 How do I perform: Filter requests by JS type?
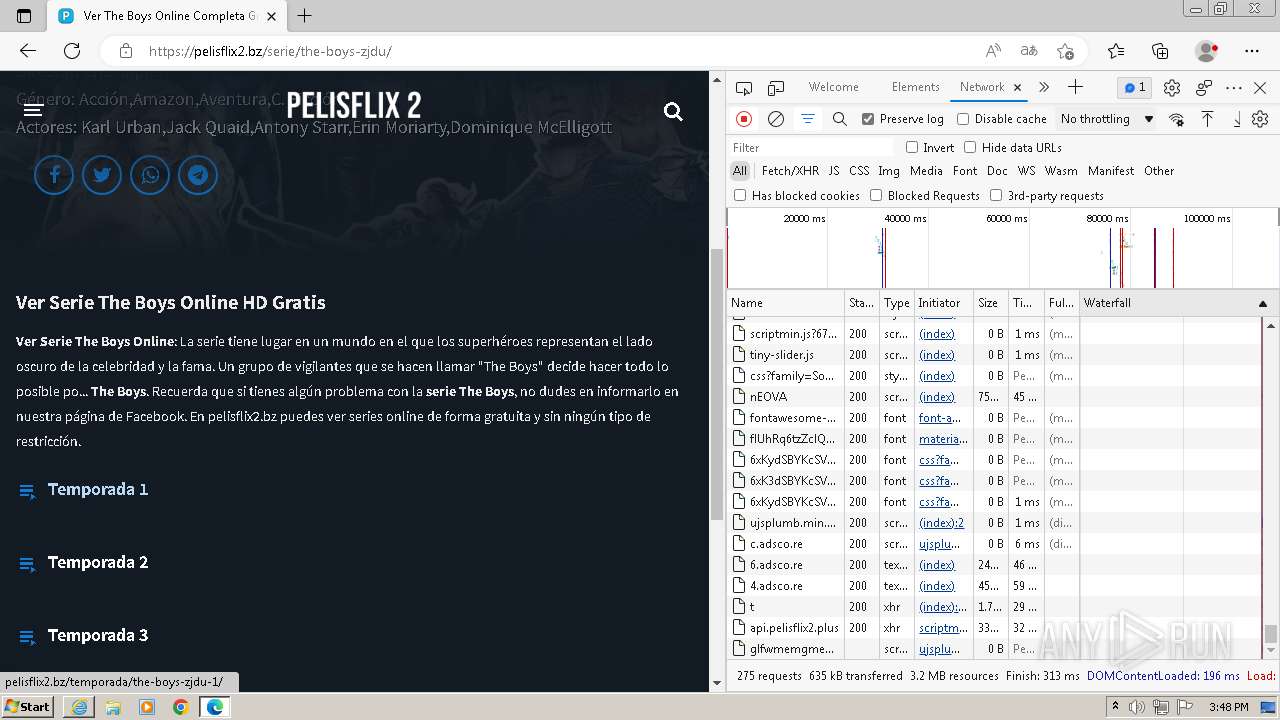pyautogui.click(x=834, y=171)
